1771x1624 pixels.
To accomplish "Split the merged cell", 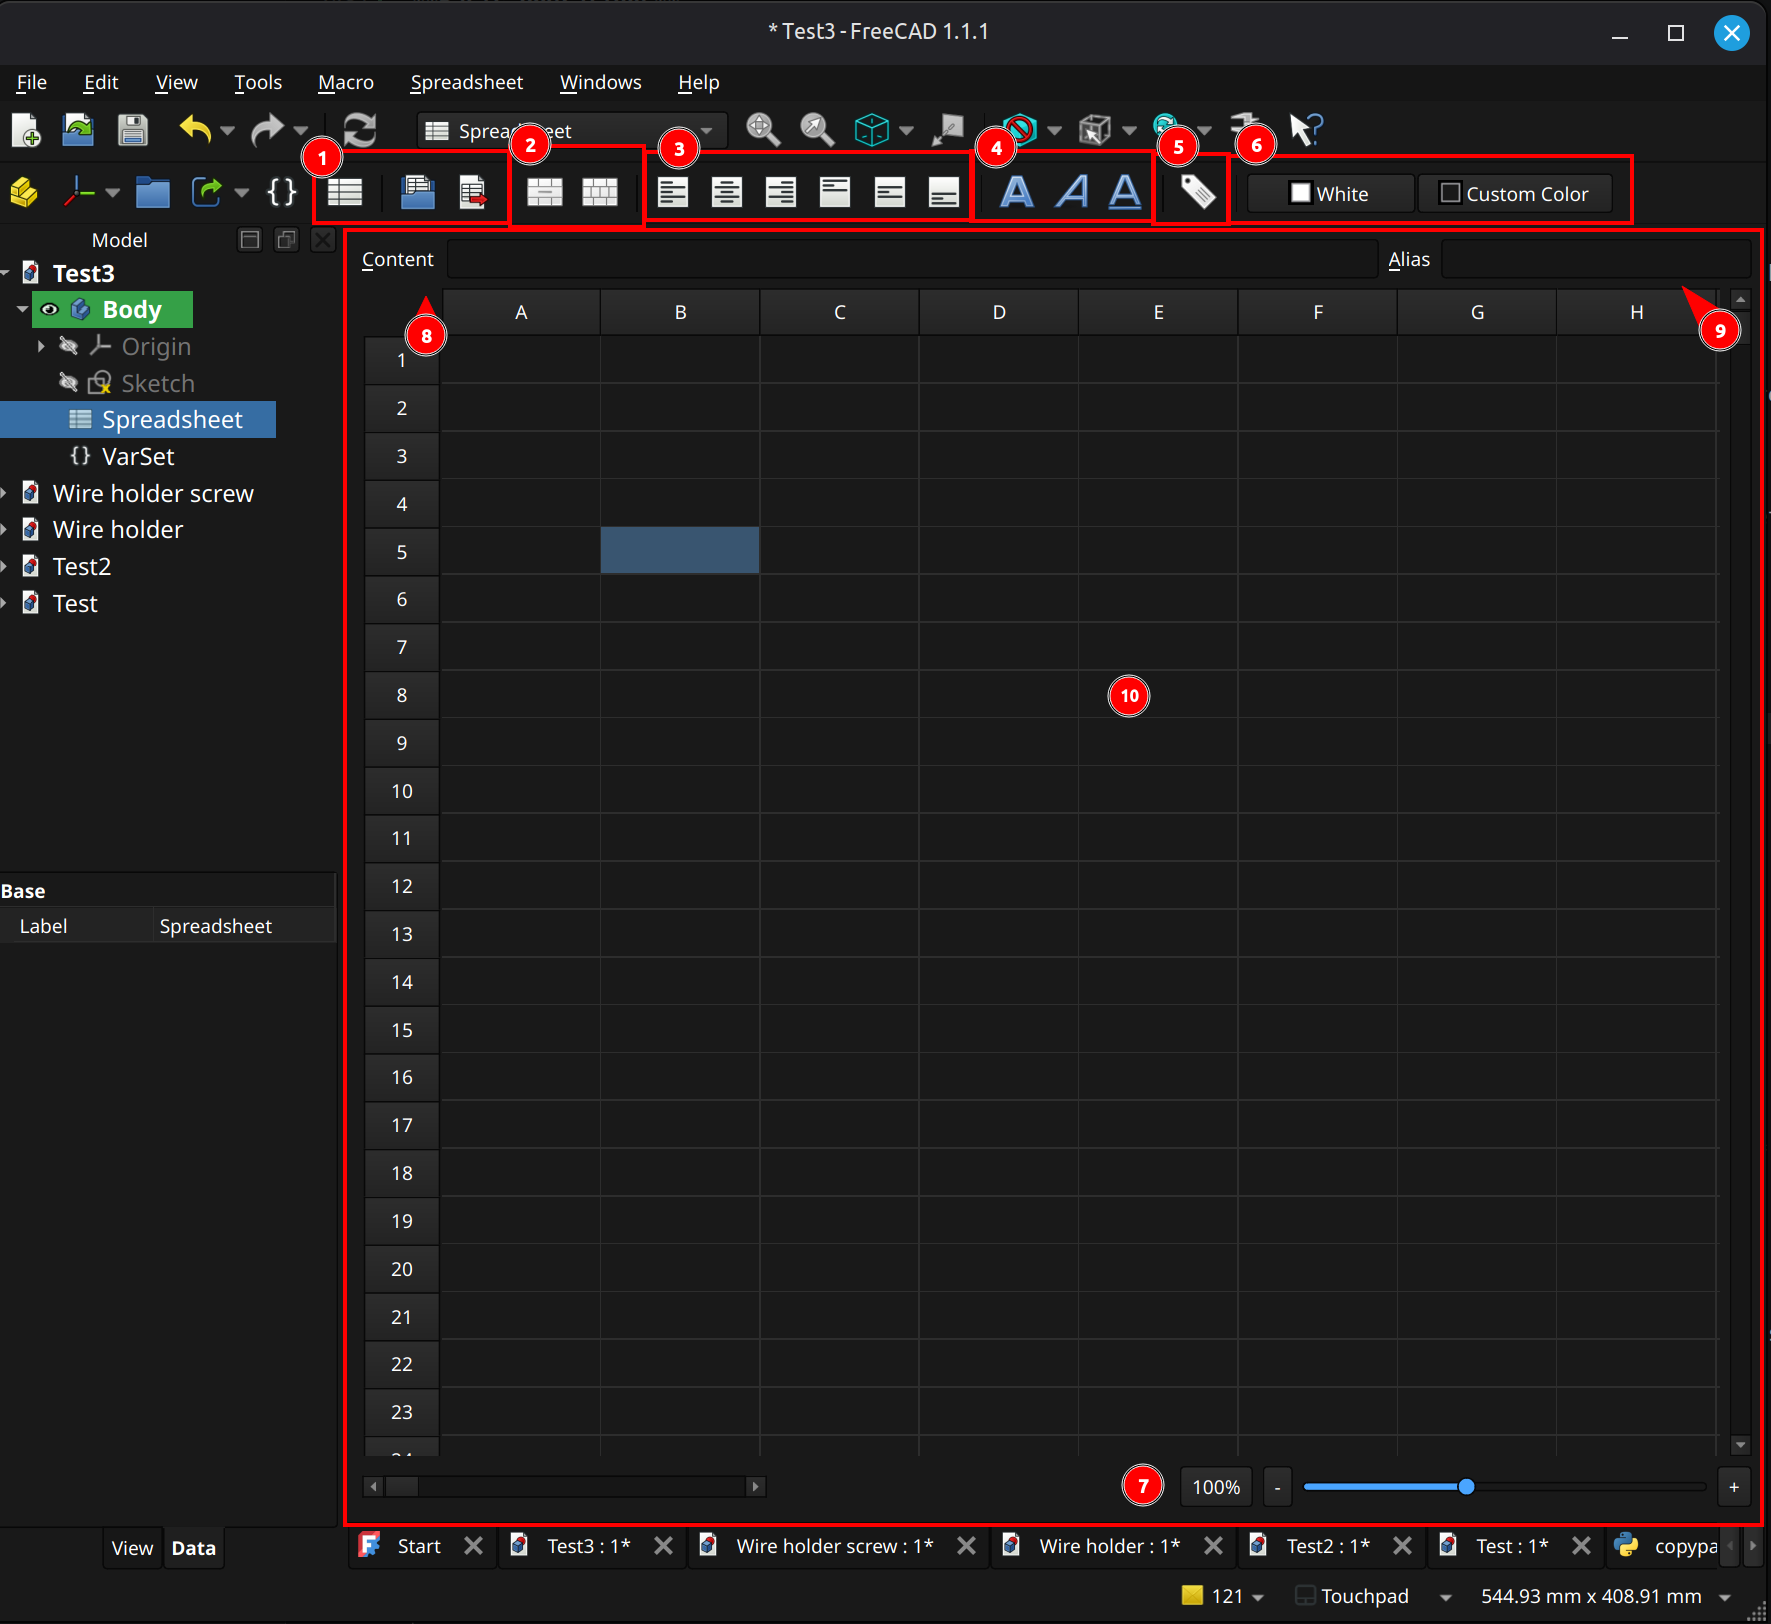I will point(600,192).
